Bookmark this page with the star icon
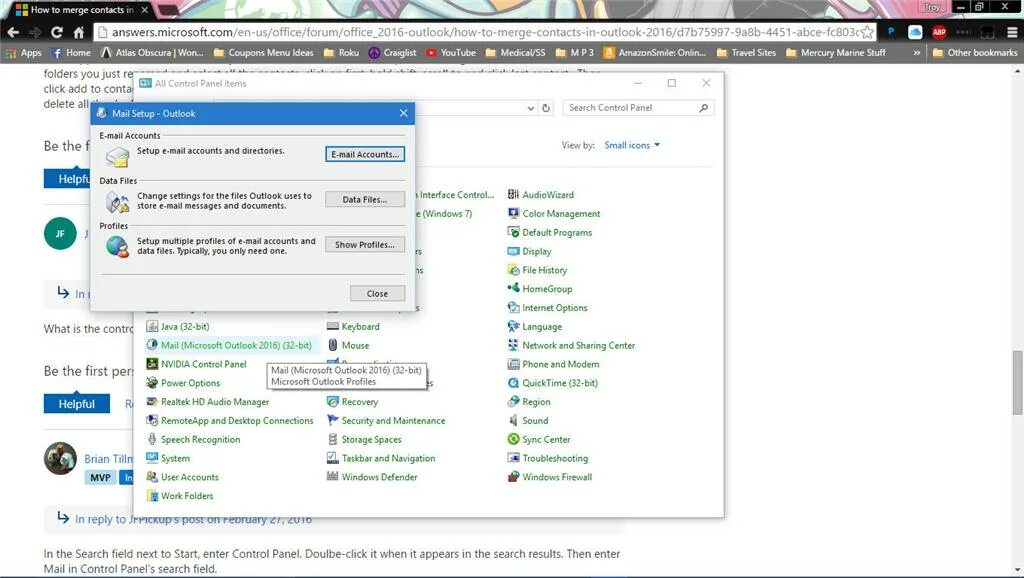1024x578 pixels. click(x=867, y=32)
